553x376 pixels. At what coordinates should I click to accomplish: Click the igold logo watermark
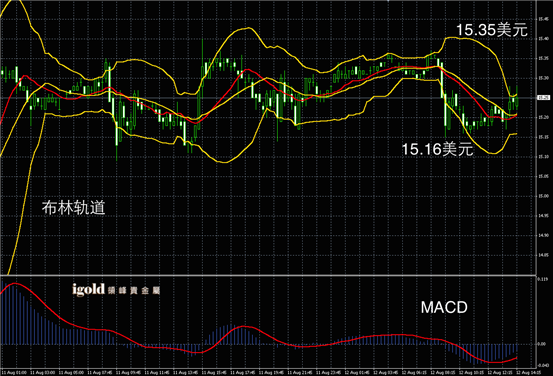pyautogui.click(x=89, y=289)
